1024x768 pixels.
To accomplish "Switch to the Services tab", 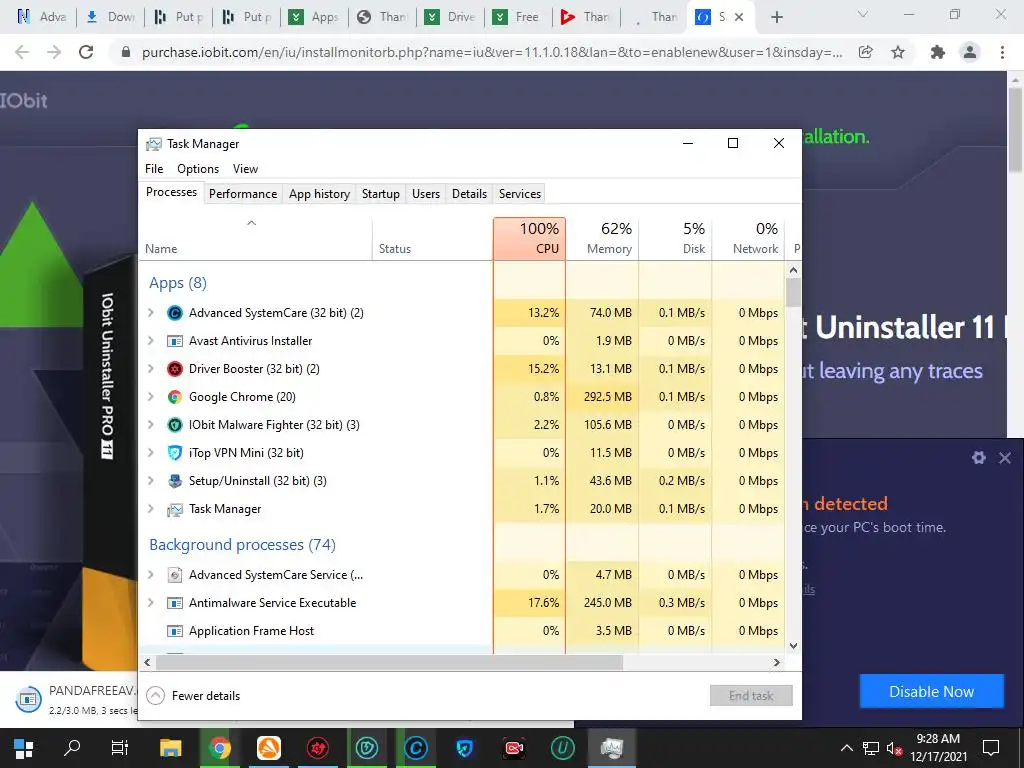I will 520,194.
